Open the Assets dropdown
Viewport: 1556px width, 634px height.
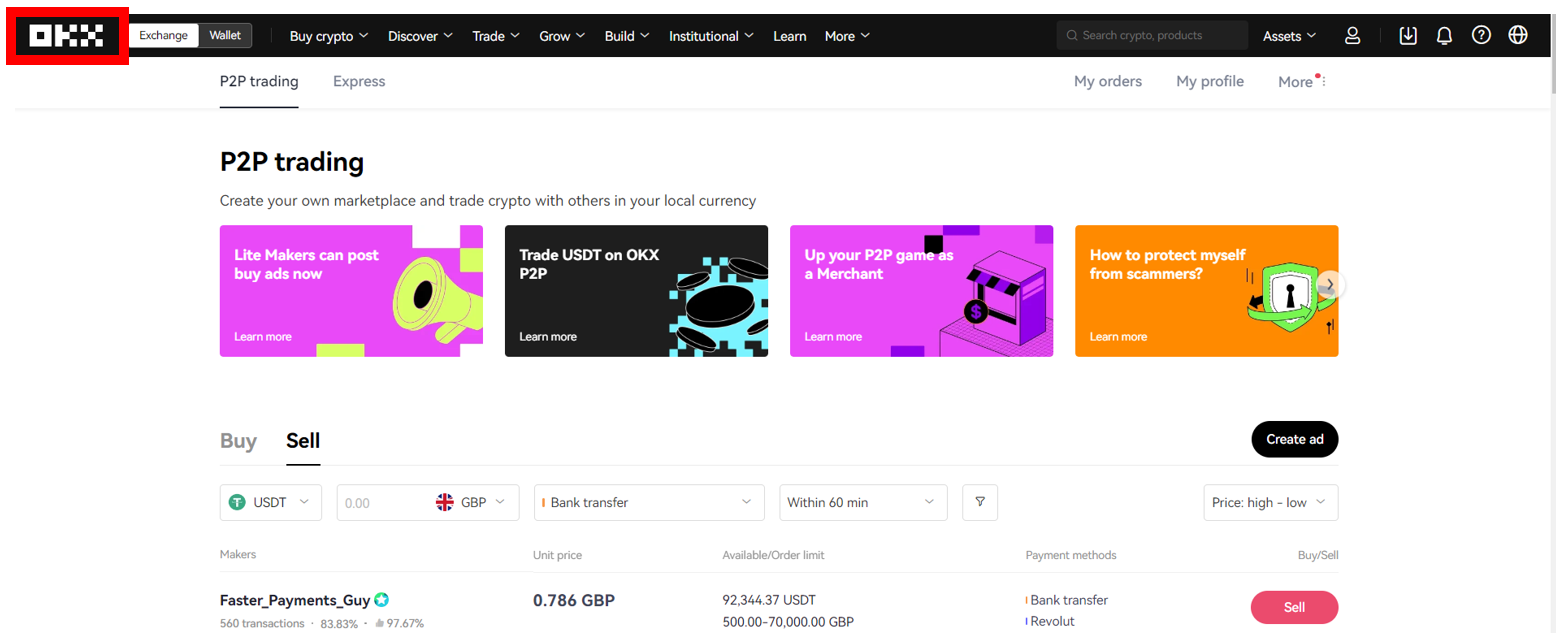click(x=1289, y=36)
